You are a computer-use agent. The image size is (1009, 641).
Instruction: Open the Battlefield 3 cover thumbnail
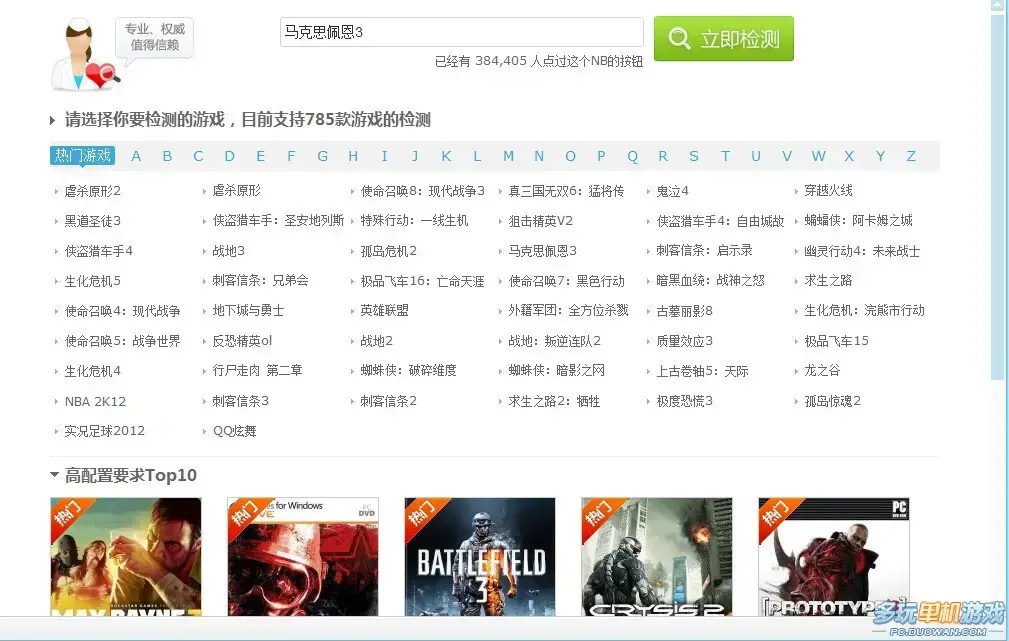coord(479,557)
